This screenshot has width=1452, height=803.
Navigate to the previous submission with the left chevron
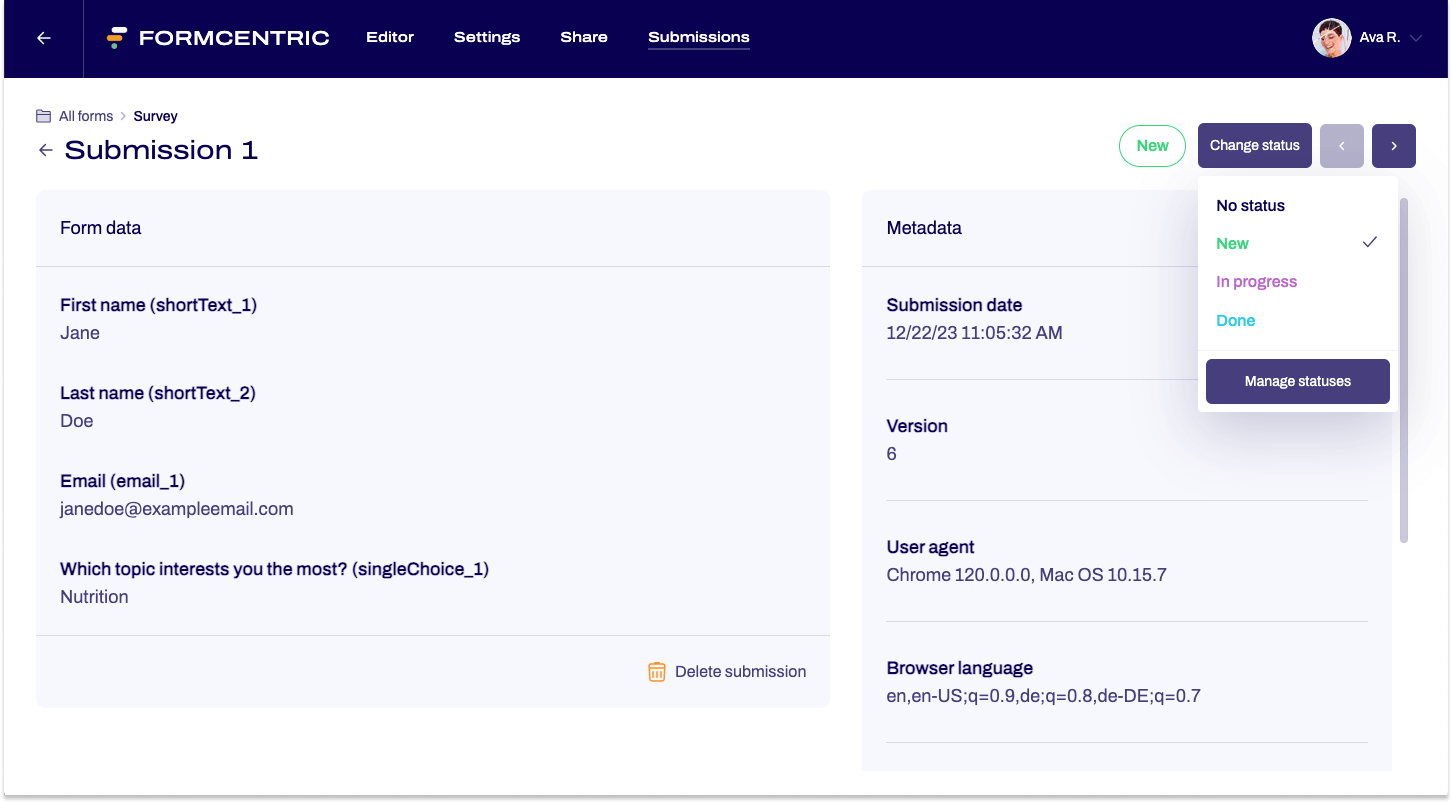1341,145
